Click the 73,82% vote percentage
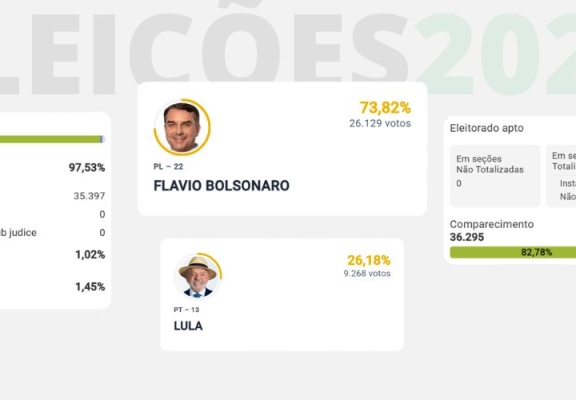This screenshot has width=576, height=400. pos(385,108)
